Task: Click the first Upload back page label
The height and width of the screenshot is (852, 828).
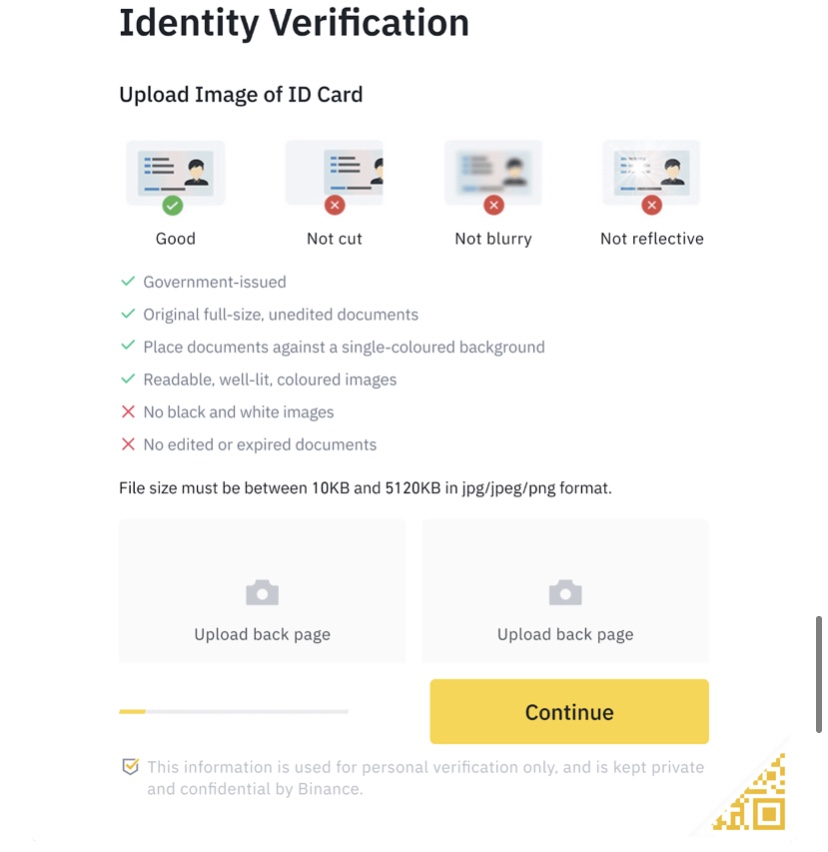Action: pos(262,634)
